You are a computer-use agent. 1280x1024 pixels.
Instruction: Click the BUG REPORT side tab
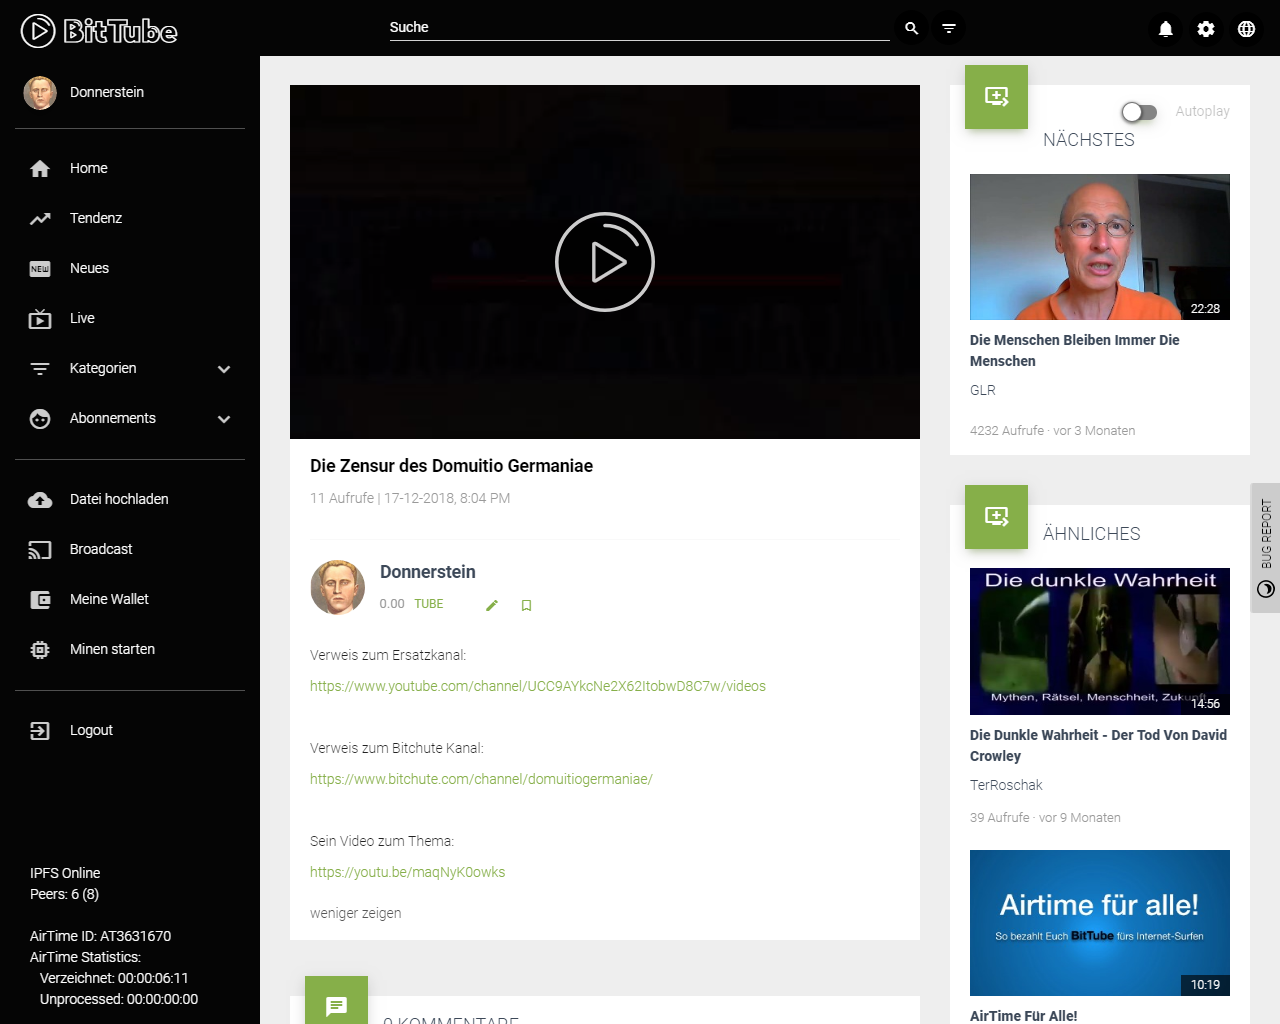coord(1266,548)
